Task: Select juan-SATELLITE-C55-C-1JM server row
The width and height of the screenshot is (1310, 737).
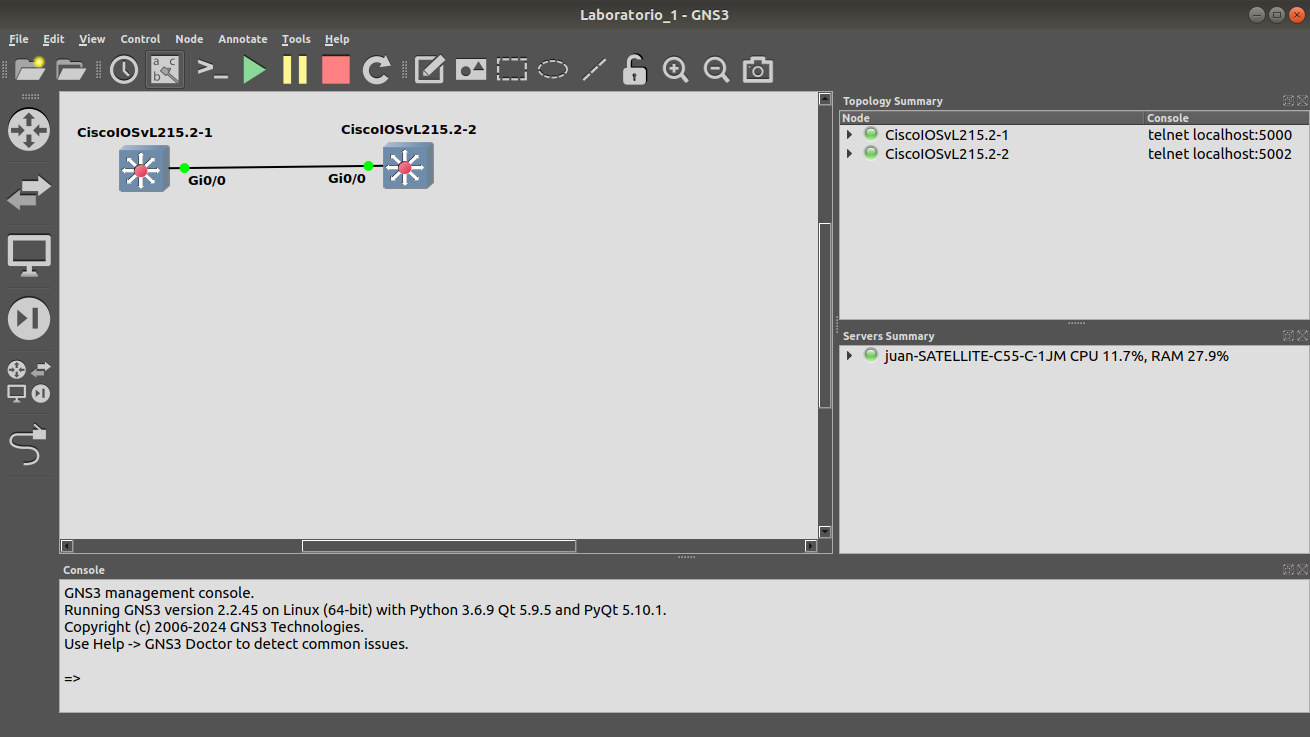Action: 1074,356
